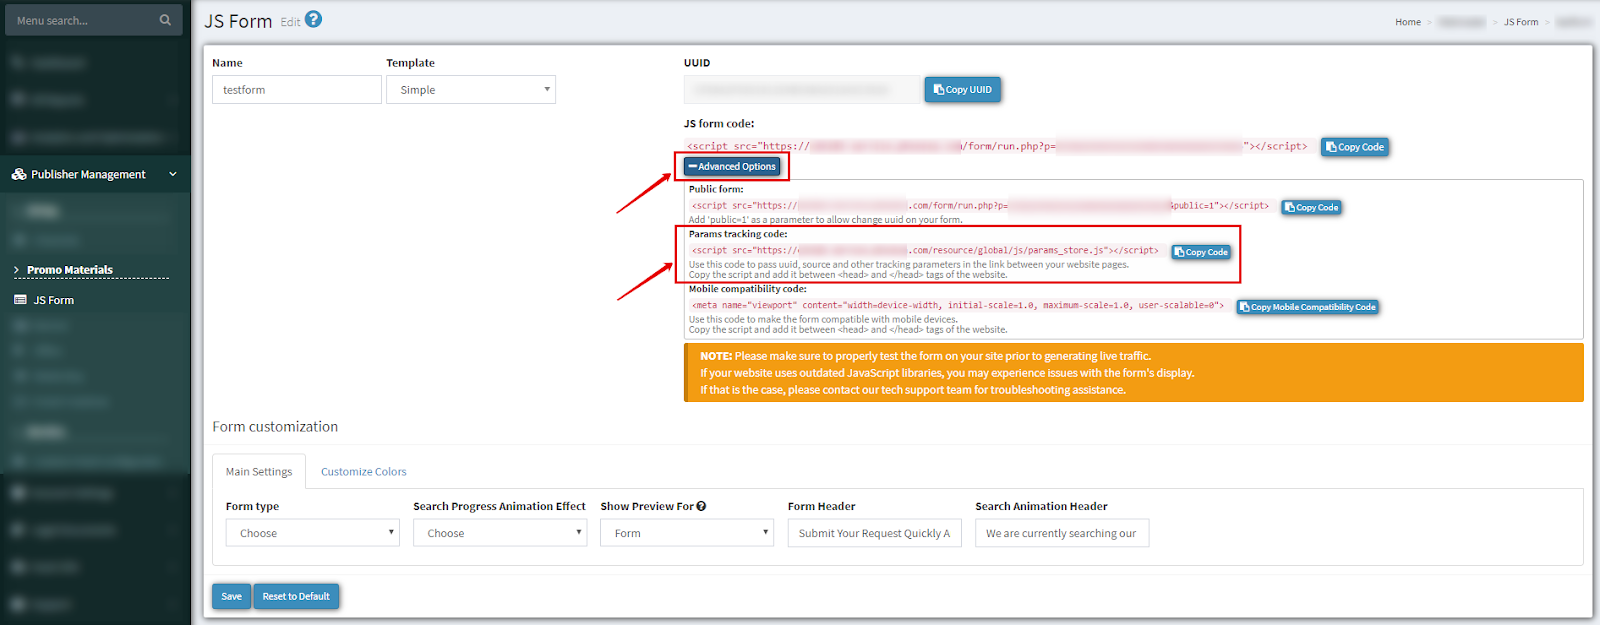
Task: Click the "Add 'public=1' as a parameter" hint
Action: 825,220
